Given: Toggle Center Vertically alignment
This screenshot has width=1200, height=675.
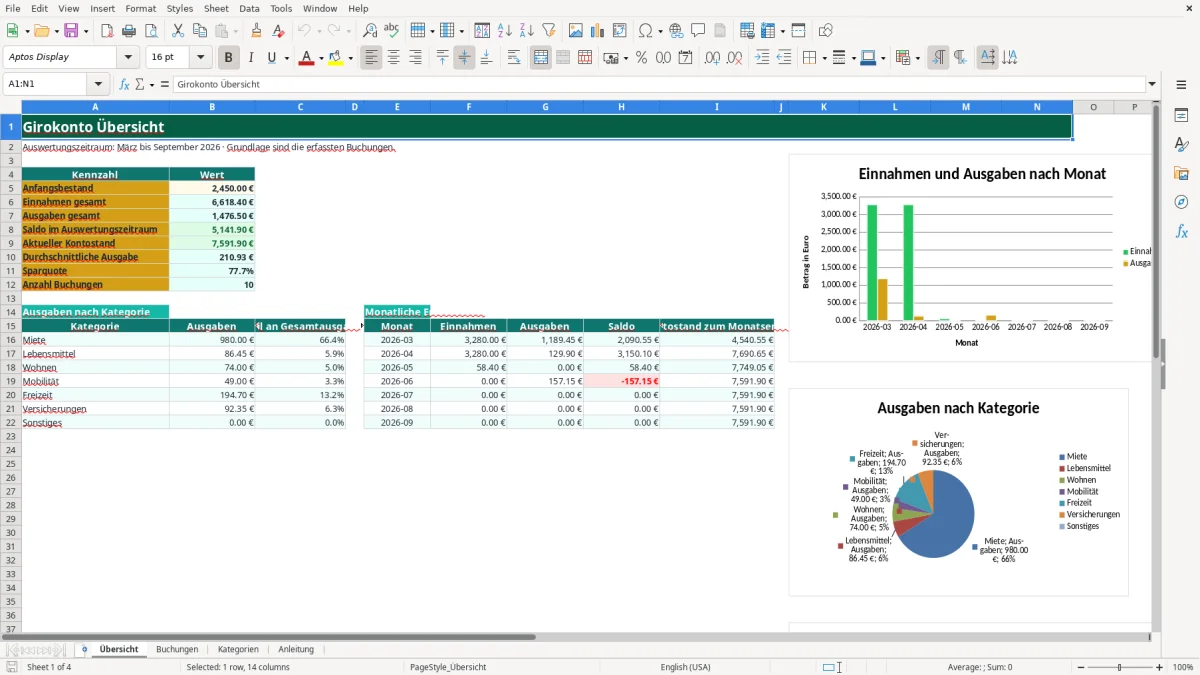Looking at the screenshot, I should coord(464,58).
